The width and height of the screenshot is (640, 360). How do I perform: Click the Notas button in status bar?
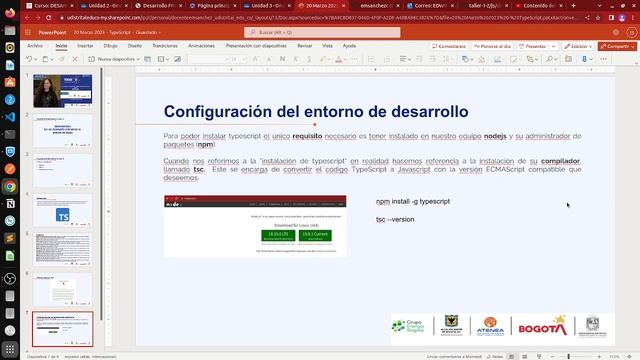pyautogui.click(x=495, y=357)
